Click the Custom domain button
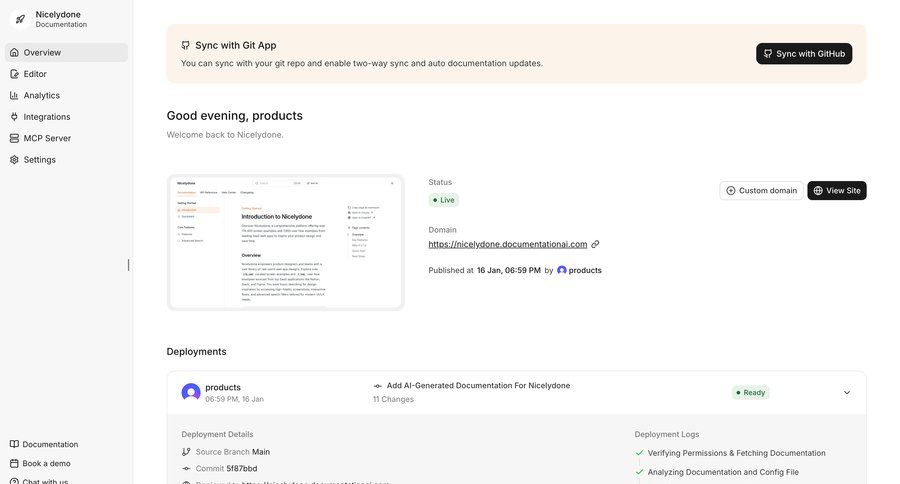900x484 pixels. point(761,191)
